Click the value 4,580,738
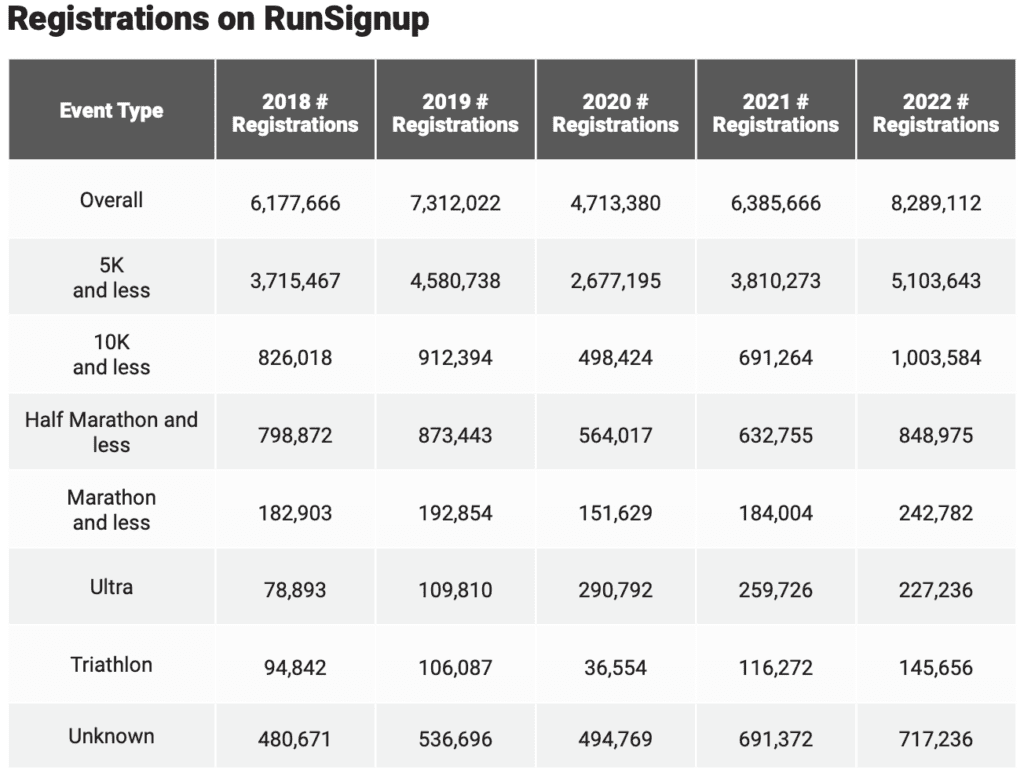The height and width of the screenshot is (777, 1024). point(455,281)
